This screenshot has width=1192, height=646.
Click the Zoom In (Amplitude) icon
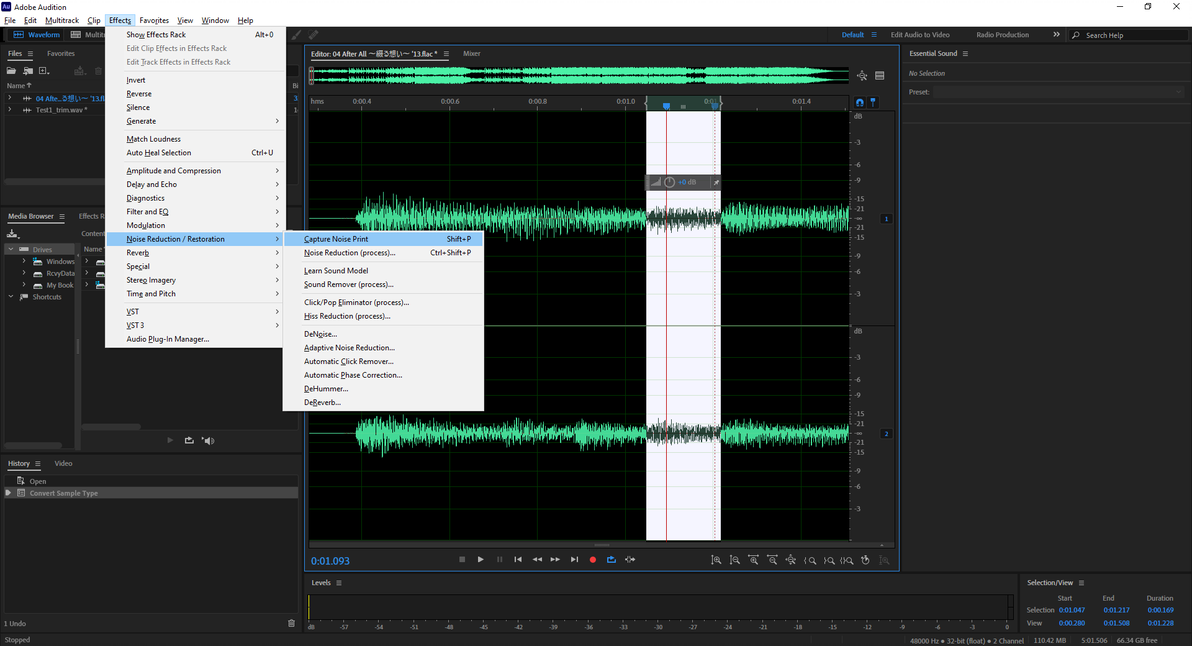pyautogui.click(x=715, y=560)
